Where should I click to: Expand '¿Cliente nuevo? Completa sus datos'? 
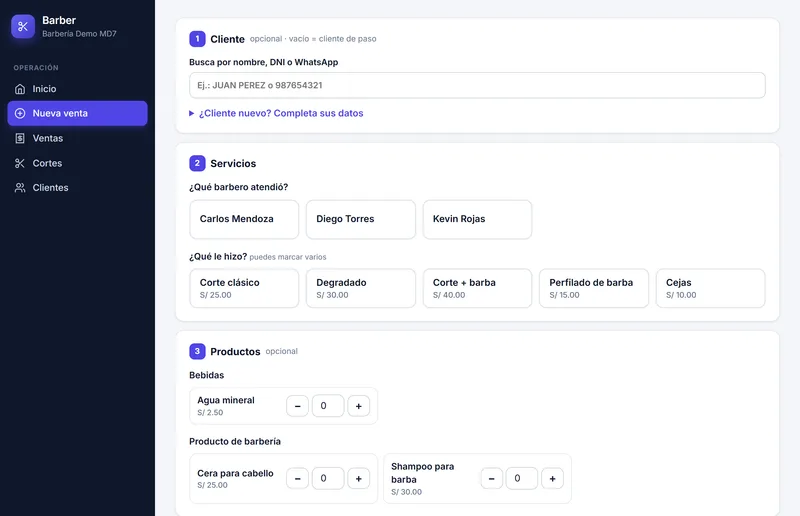(276, 113)
